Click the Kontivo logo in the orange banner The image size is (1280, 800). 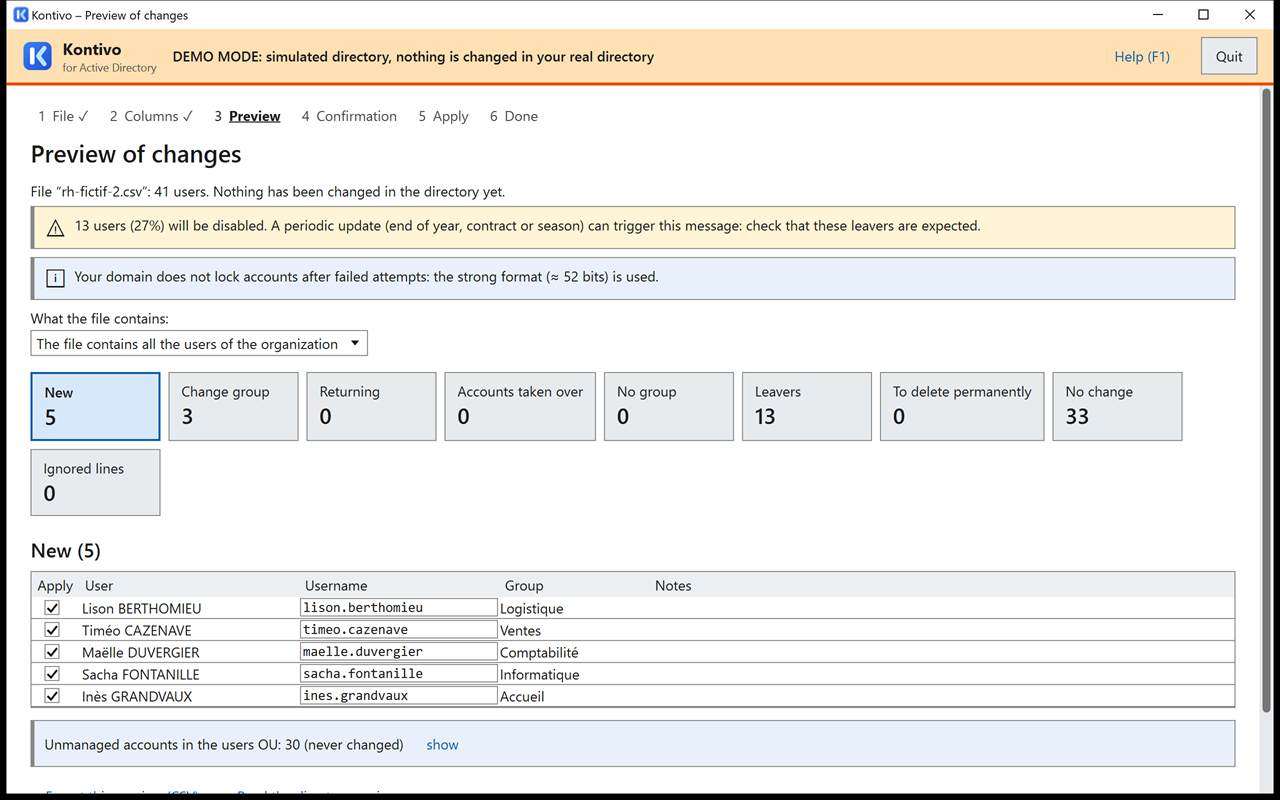point(38,56)
